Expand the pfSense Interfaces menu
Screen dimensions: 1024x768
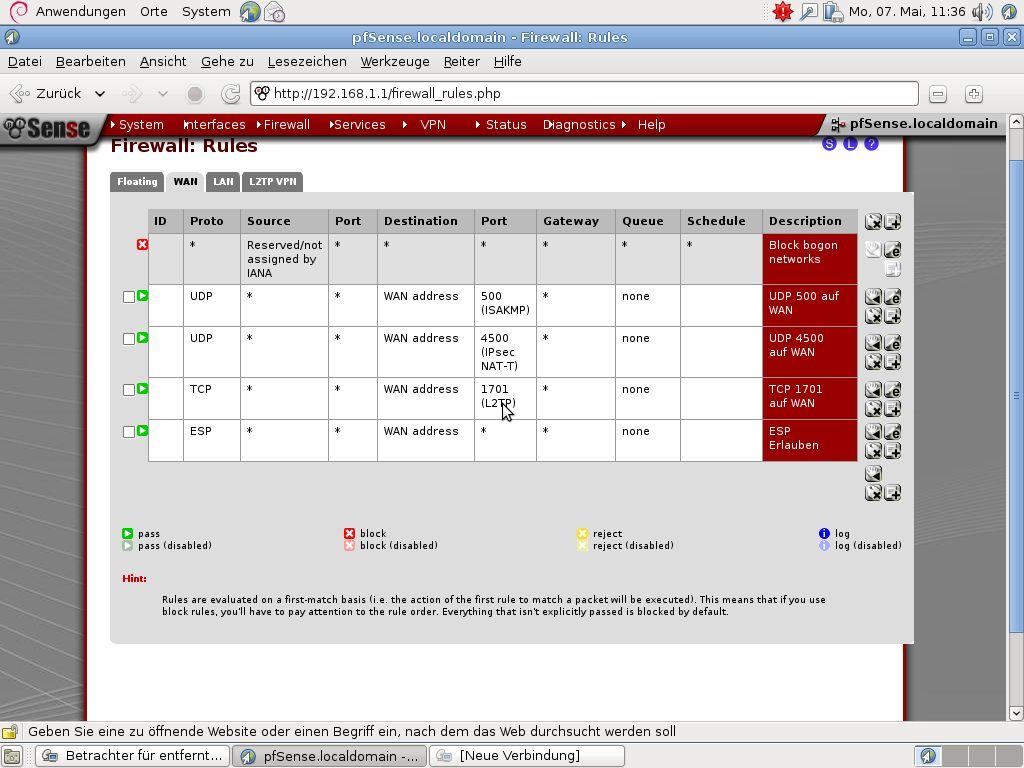tap(214, 125)
